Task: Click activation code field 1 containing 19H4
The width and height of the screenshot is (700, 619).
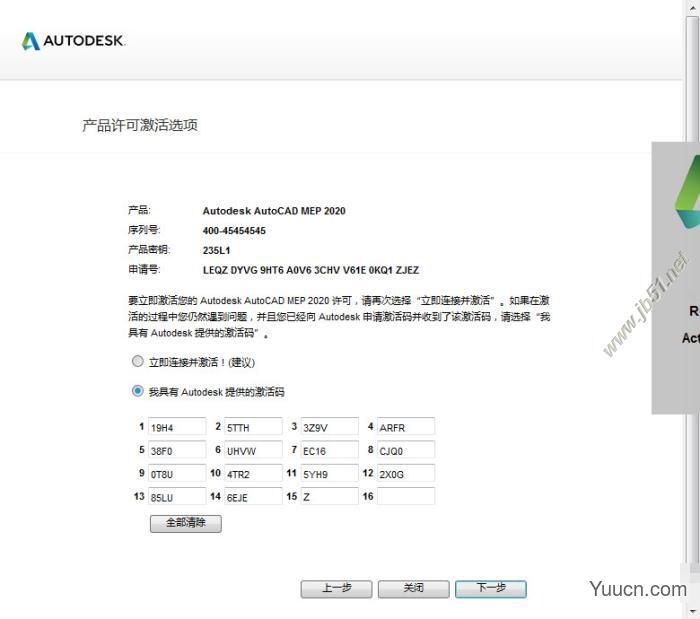Action: coord(177,426)
